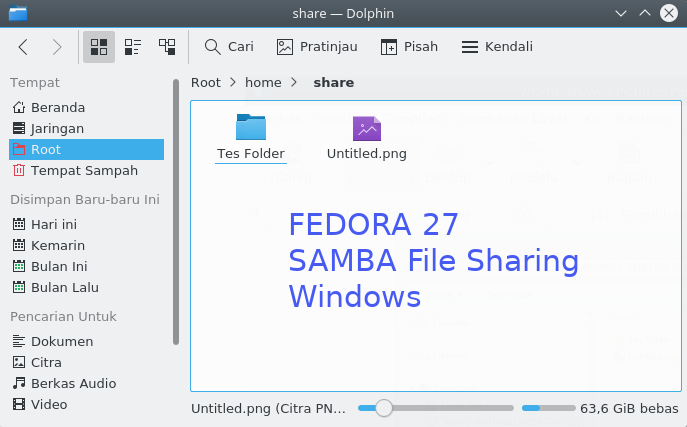
Task: Open Tempat Sampah trash
Action: point(86,170)
